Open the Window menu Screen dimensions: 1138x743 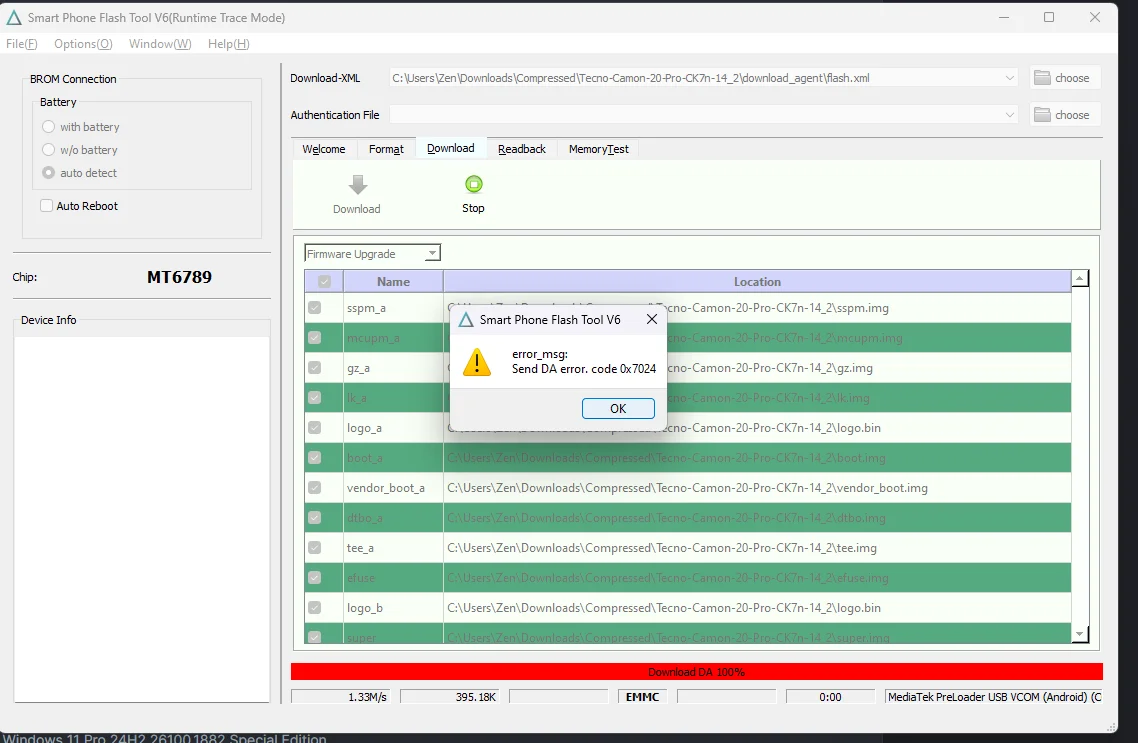point(160,44)
